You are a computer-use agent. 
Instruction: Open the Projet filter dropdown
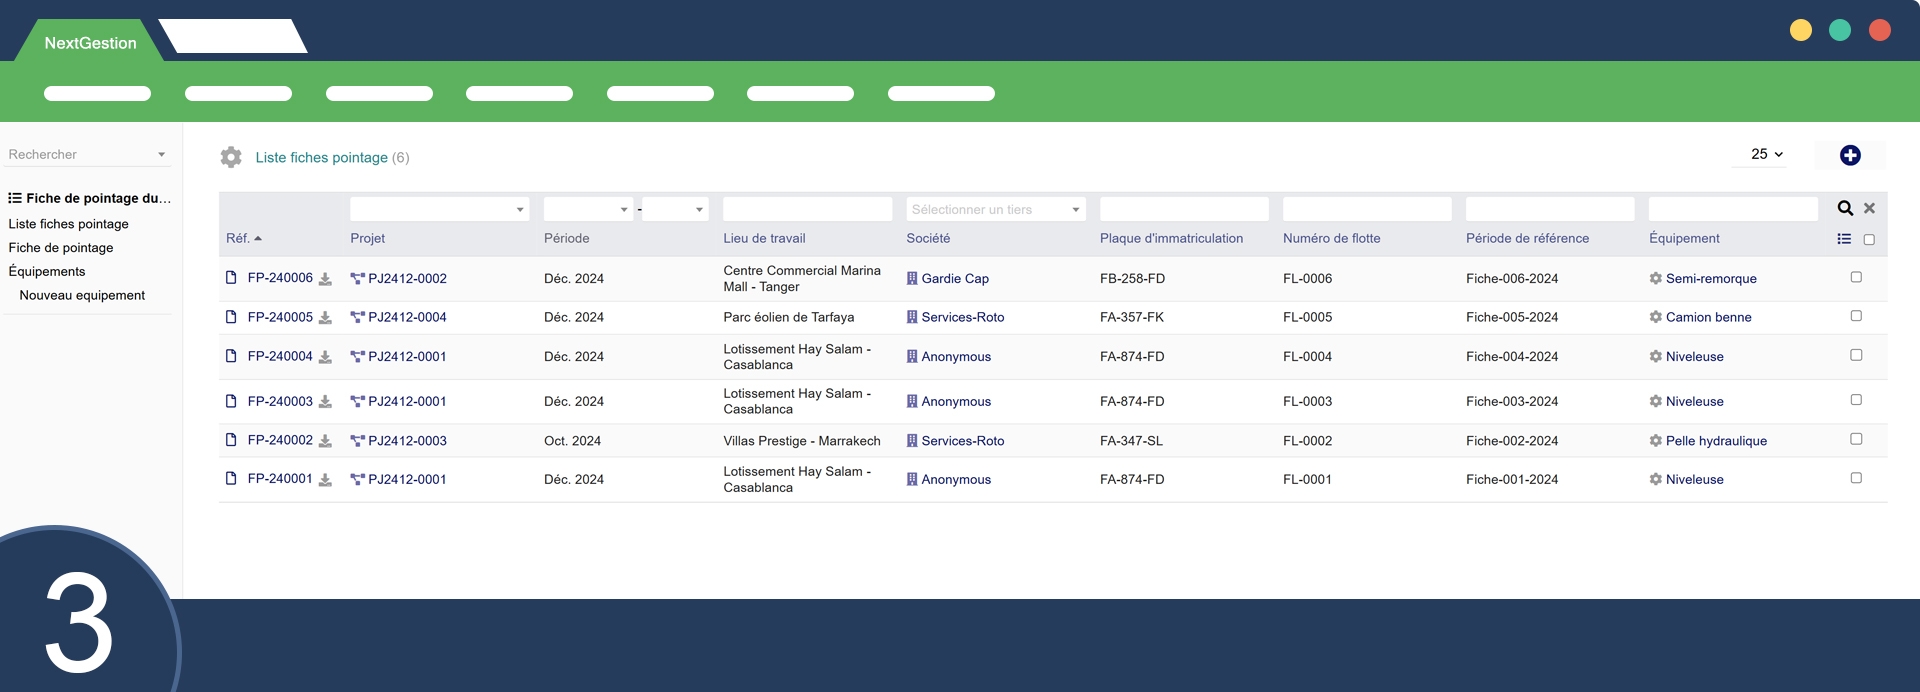tap(439, 209)
